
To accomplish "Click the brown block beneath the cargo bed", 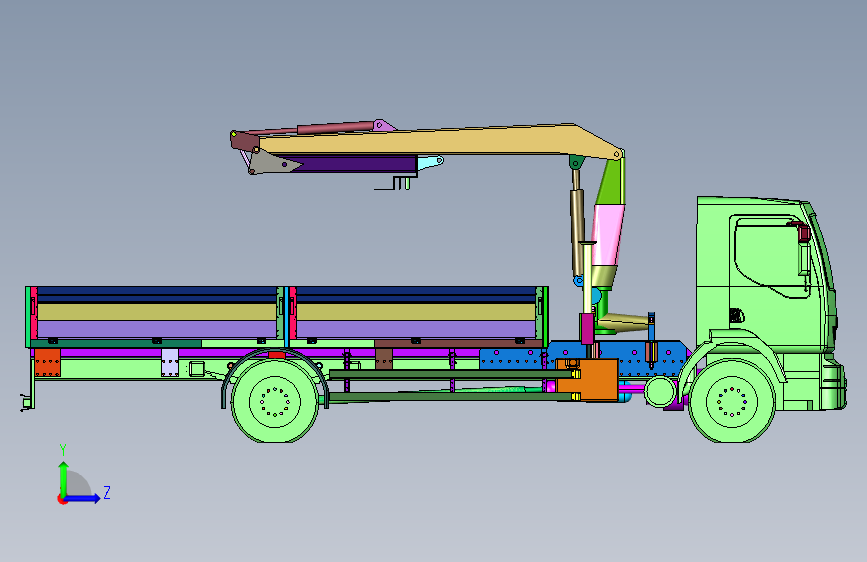I will (x=384, y=357).
